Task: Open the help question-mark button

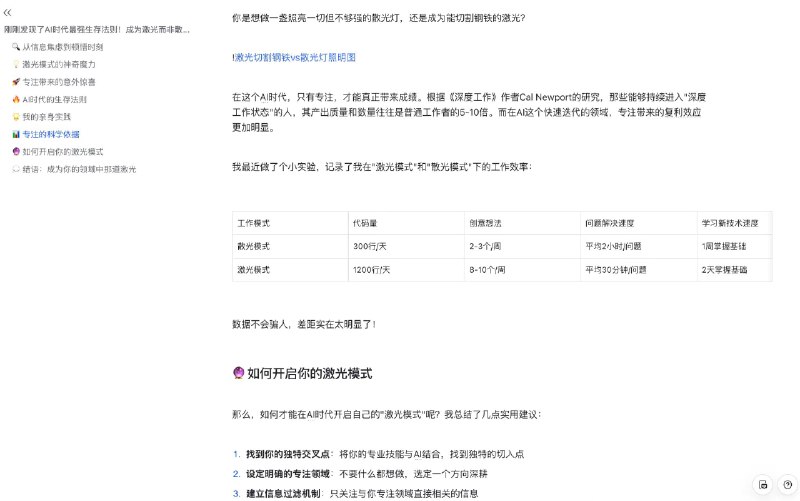Action: pyautogui.click(x=788, y=485)
